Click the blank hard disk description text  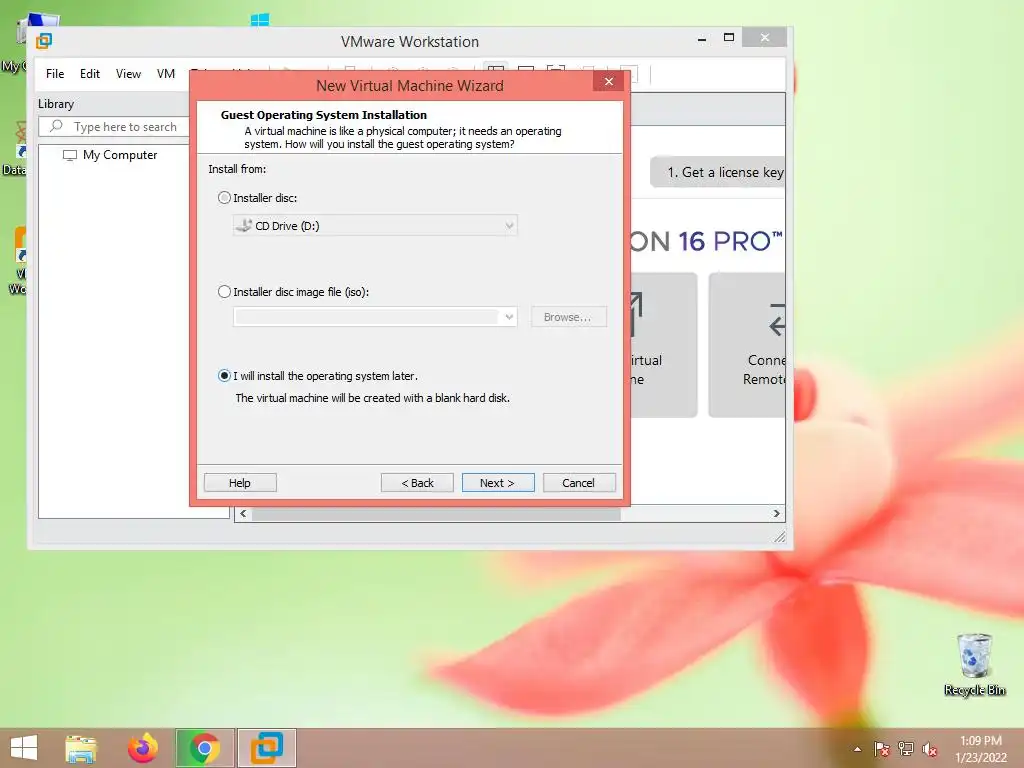tap(372, 398)
